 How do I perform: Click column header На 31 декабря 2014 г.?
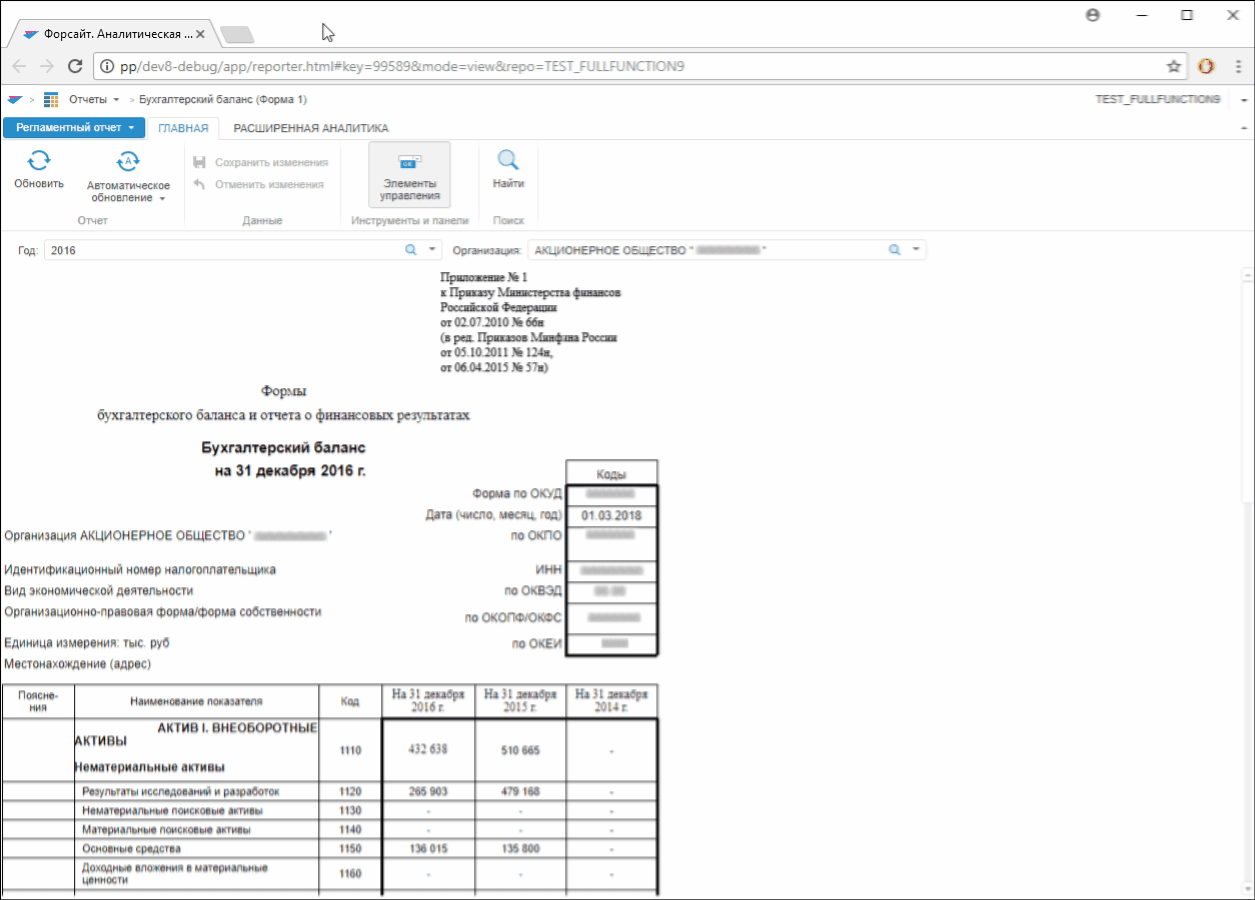coord(611,701)
